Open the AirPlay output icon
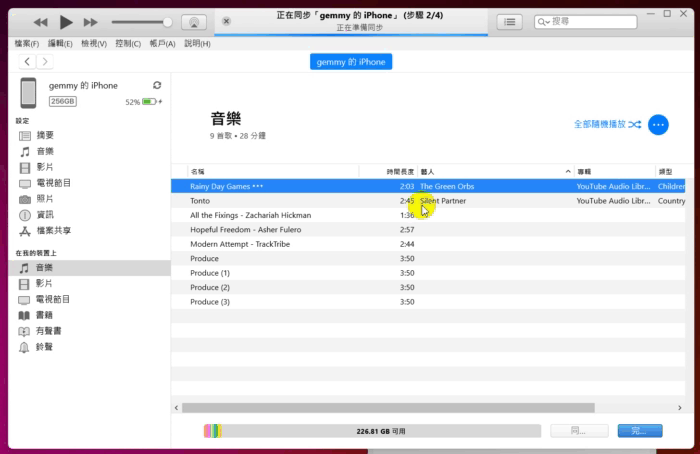700x454 pixels. click(194, 22)
